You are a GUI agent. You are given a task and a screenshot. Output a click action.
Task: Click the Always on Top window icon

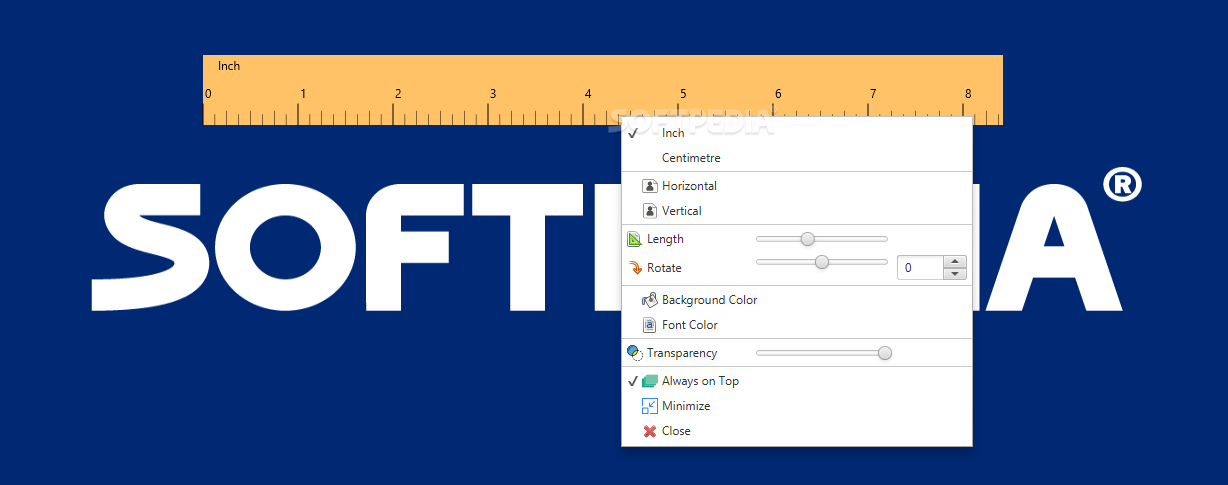point(650,381)
